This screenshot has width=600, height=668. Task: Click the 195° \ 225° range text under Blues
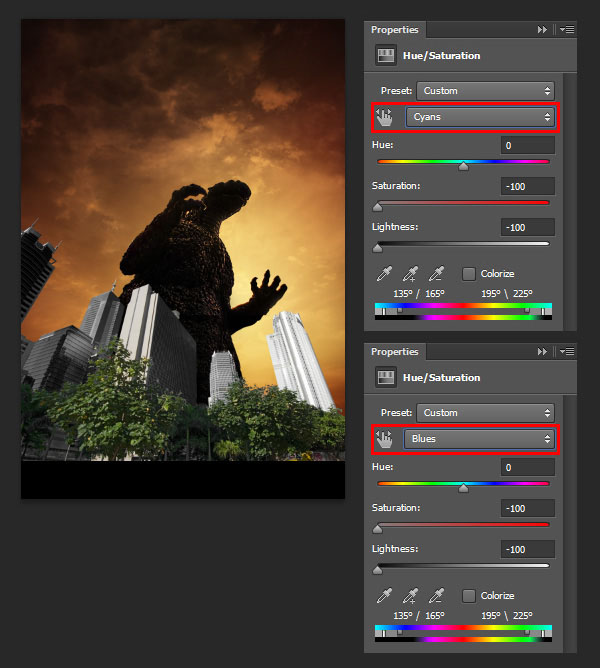pyautogui.click(x=507, y=616)
